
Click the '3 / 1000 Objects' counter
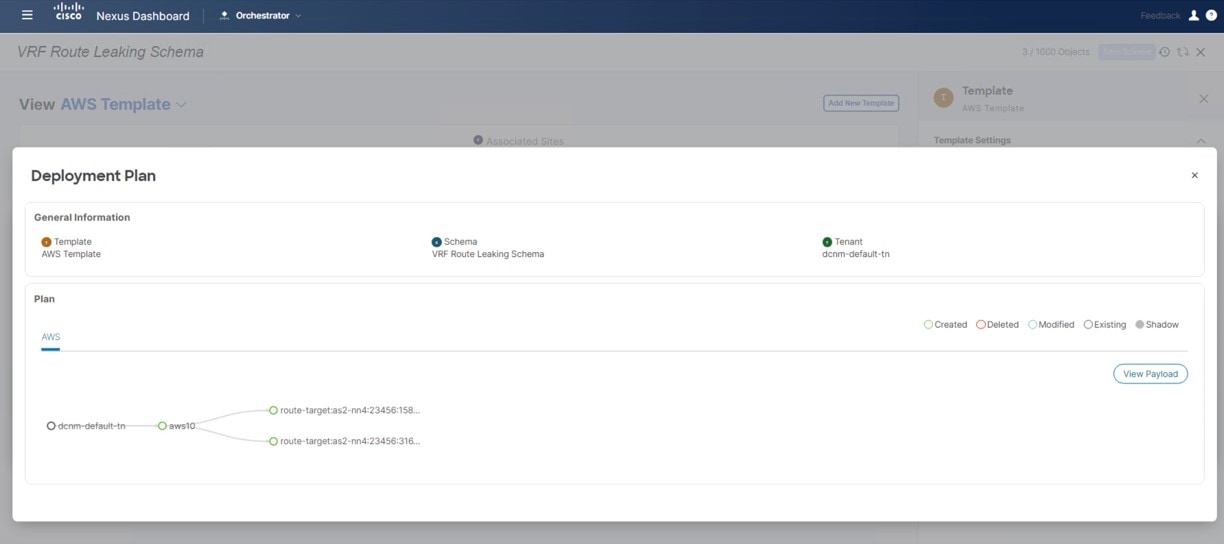[1056, 52]
